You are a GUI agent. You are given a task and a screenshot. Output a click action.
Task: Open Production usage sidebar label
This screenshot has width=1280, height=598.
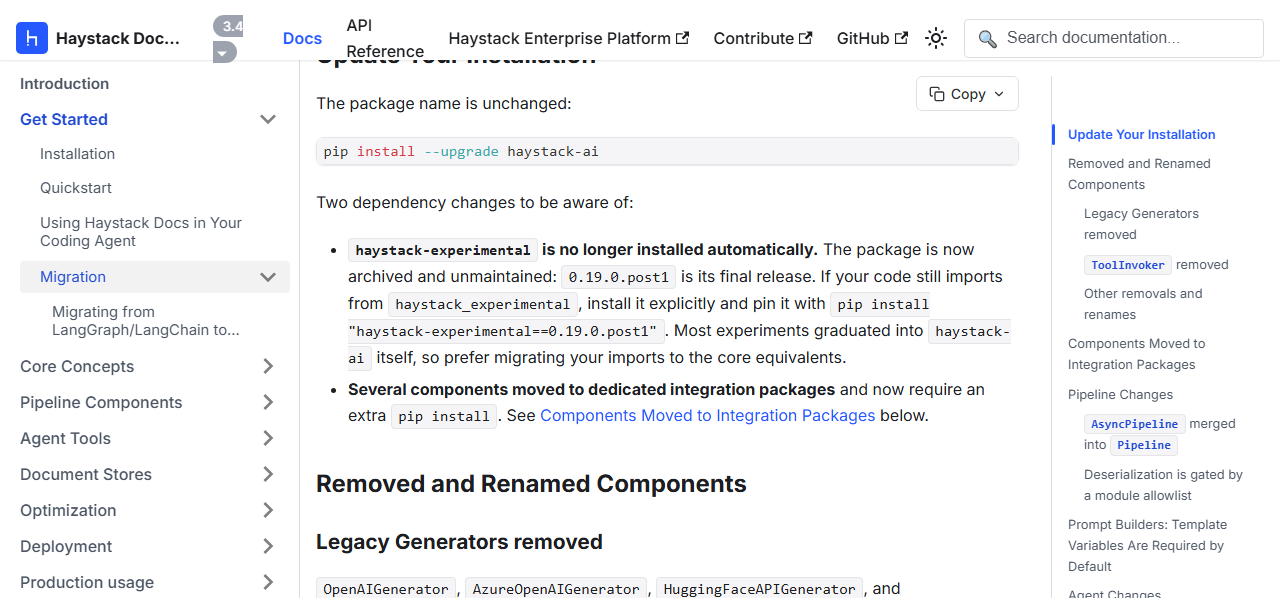click(87, 583)
